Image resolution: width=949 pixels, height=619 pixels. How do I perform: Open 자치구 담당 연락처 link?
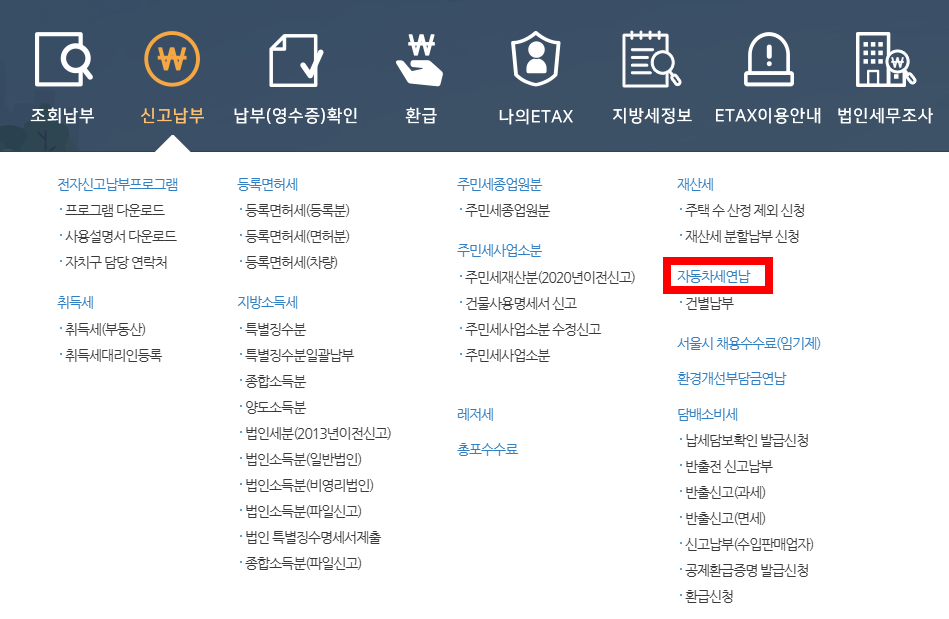pyautogui.click(x=116, y=262)
